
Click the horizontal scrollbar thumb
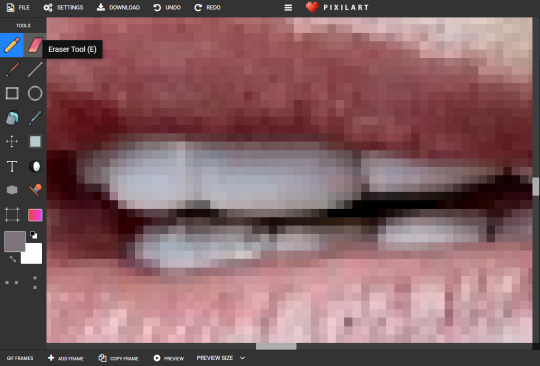276,346
